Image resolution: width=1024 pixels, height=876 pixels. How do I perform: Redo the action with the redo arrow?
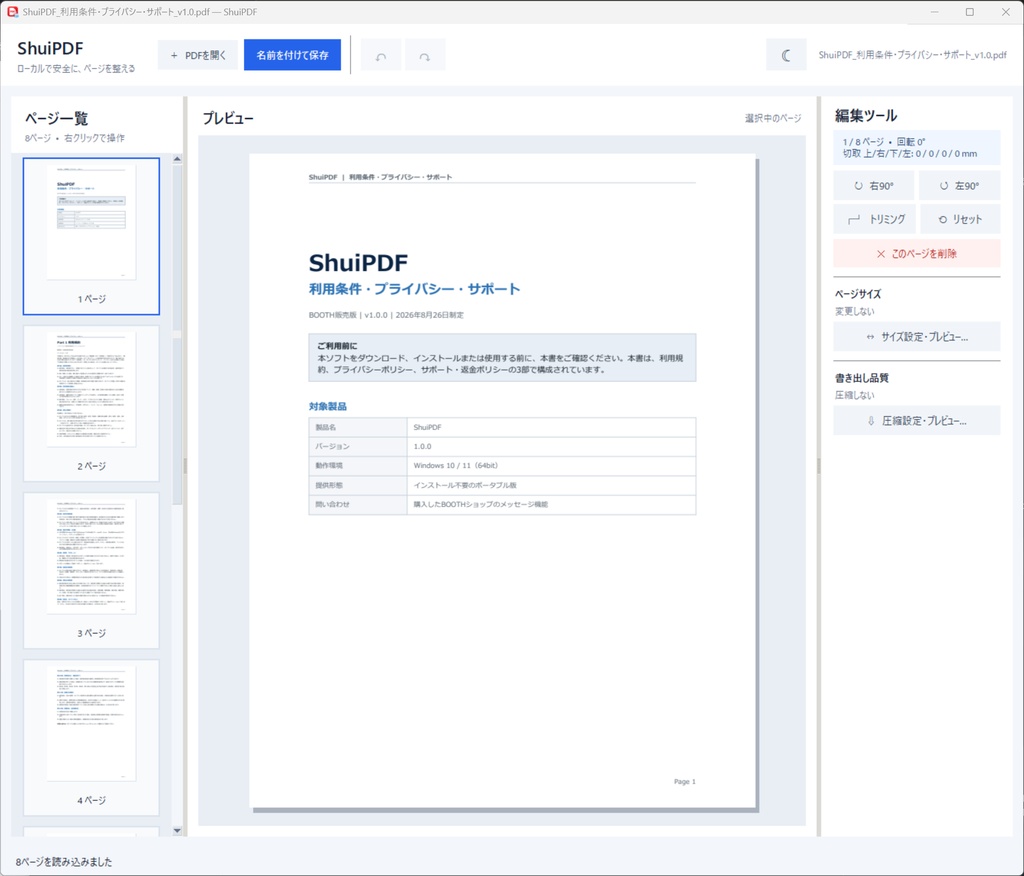(x=424, y=57)
